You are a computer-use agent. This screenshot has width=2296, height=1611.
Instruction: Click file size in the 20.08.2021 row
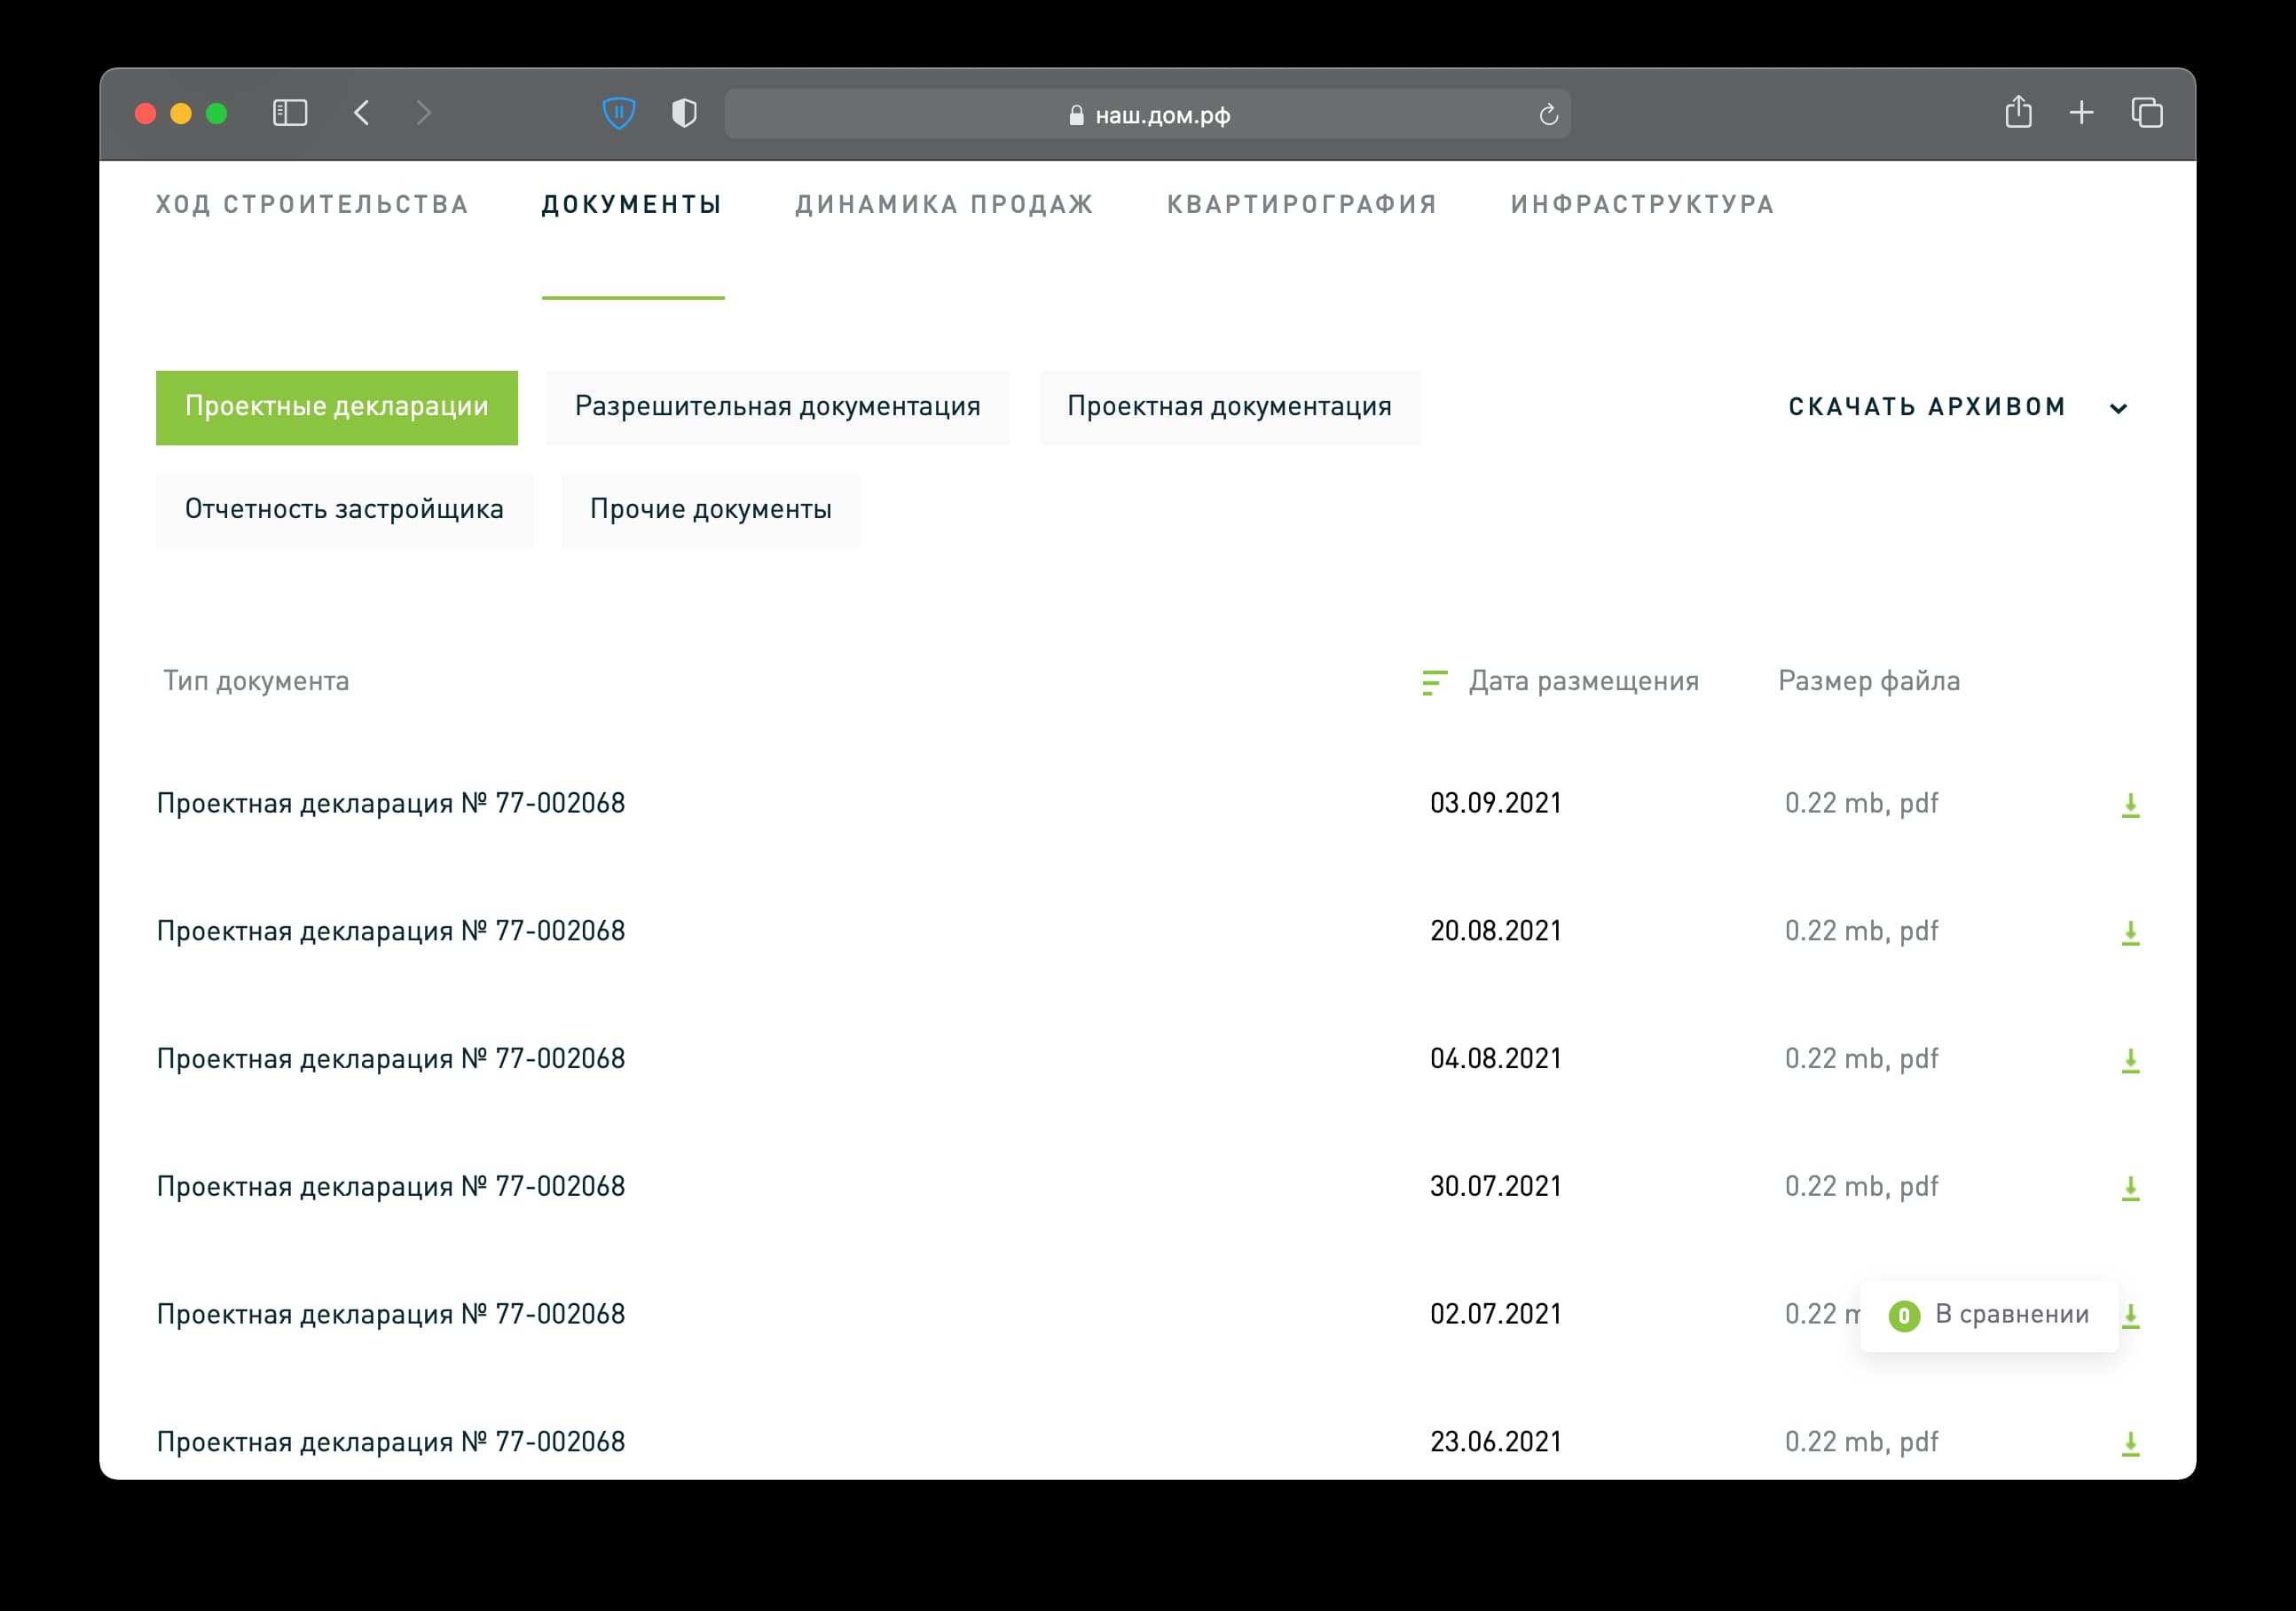(1861, 932)
